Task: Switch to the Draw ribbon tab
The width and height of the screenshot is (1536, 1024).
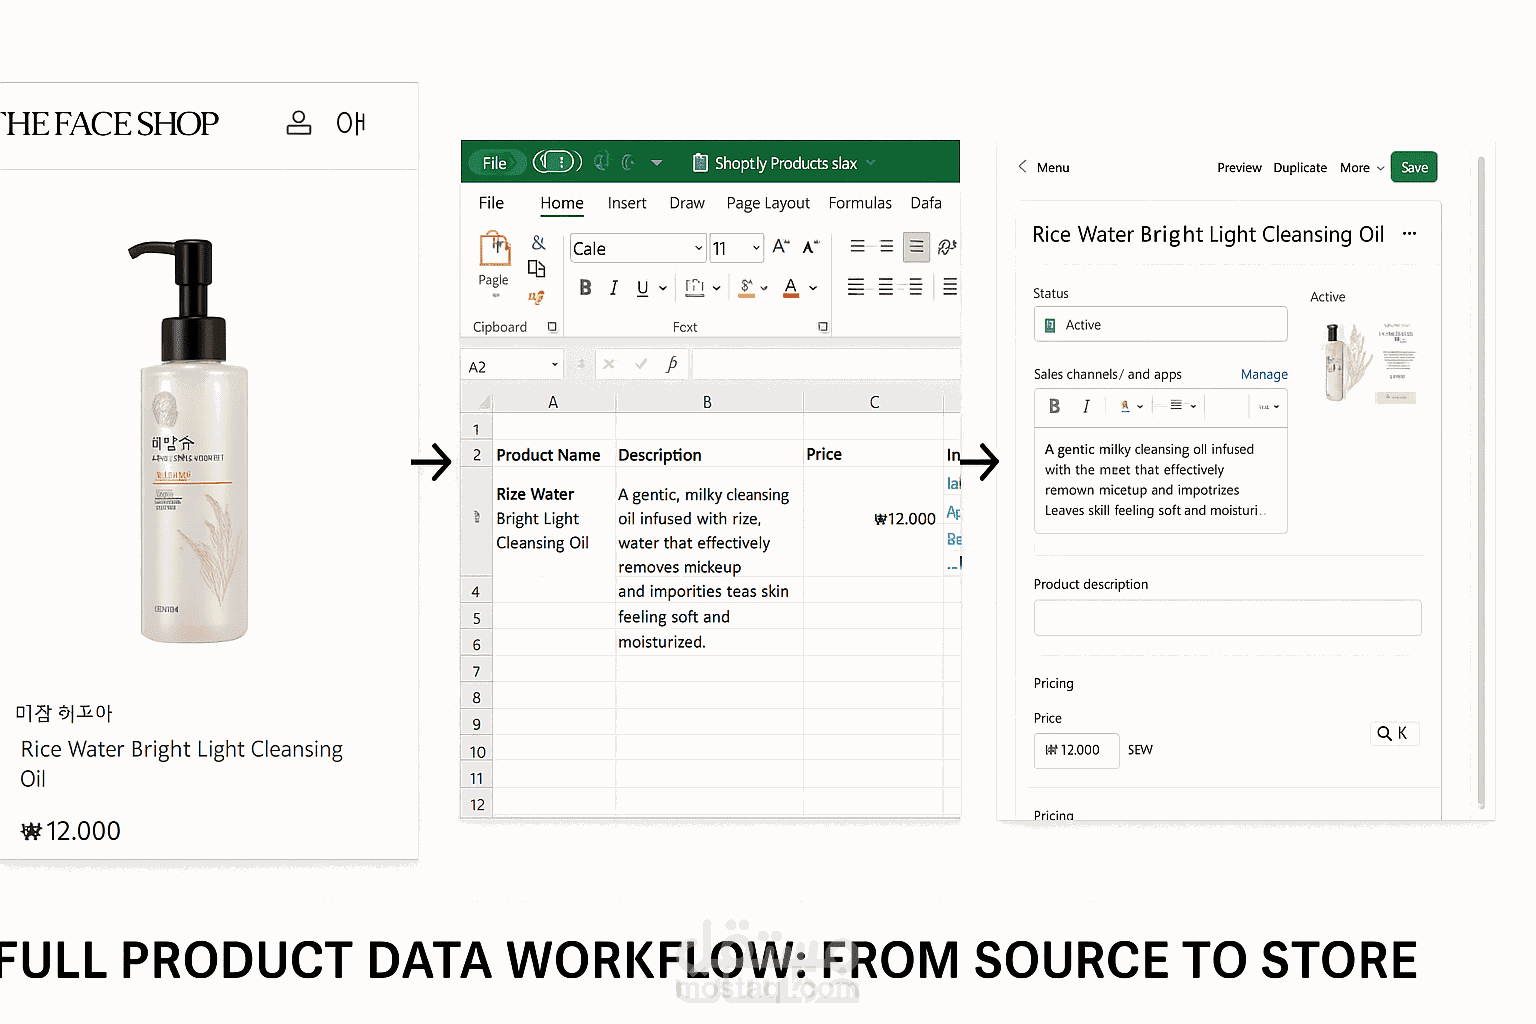Action: 687,203
